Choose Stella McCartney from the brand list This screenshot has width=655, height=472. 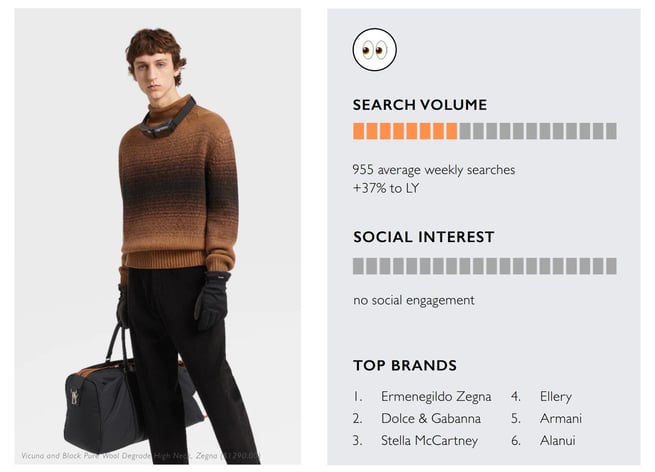(429, 441)
